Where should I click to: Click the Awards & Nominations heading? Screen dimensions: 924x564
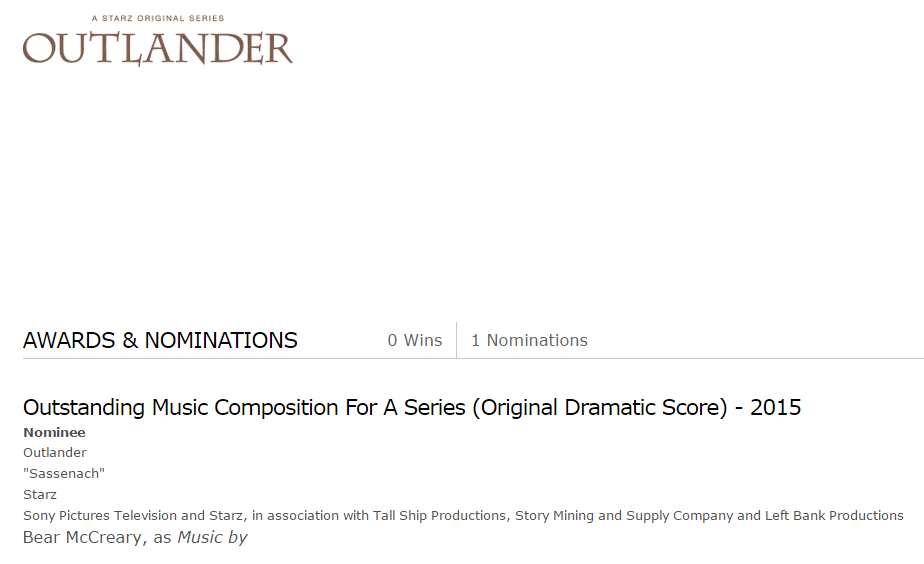[x=160, y=341]
